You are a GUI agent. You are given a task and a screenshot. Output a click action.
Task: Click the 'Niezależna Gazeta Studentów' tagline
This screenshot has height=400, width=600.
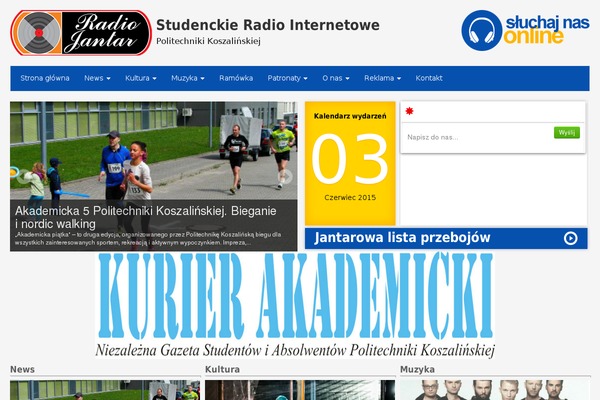point(295,350)
